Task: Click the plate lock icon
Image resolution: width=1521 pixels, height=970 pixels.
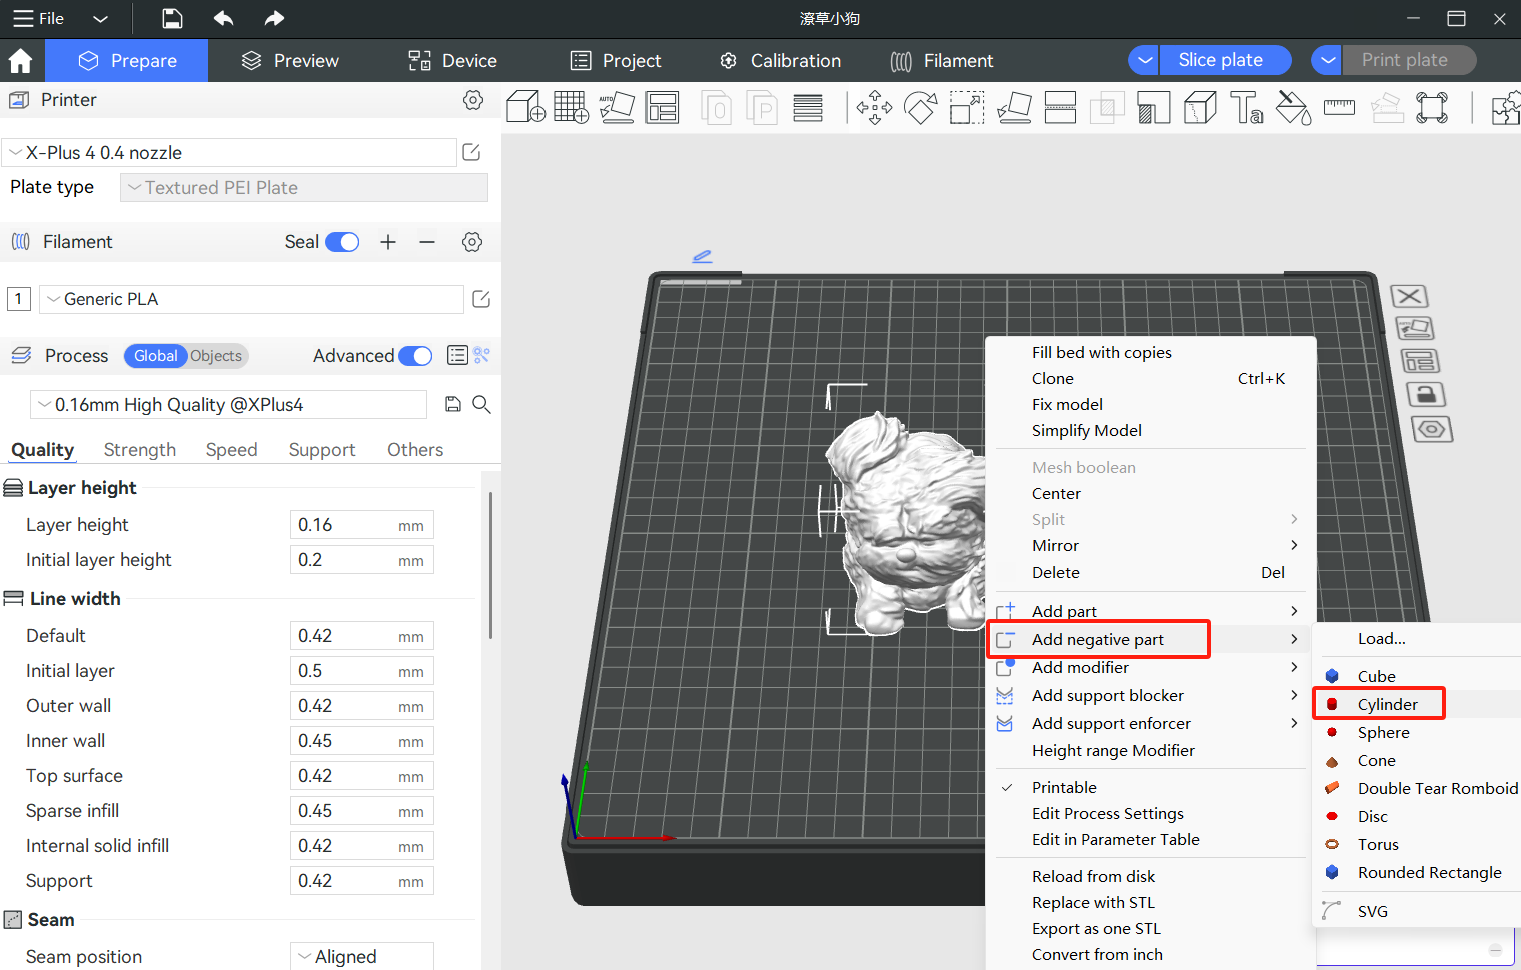Action: point(1425,394)
